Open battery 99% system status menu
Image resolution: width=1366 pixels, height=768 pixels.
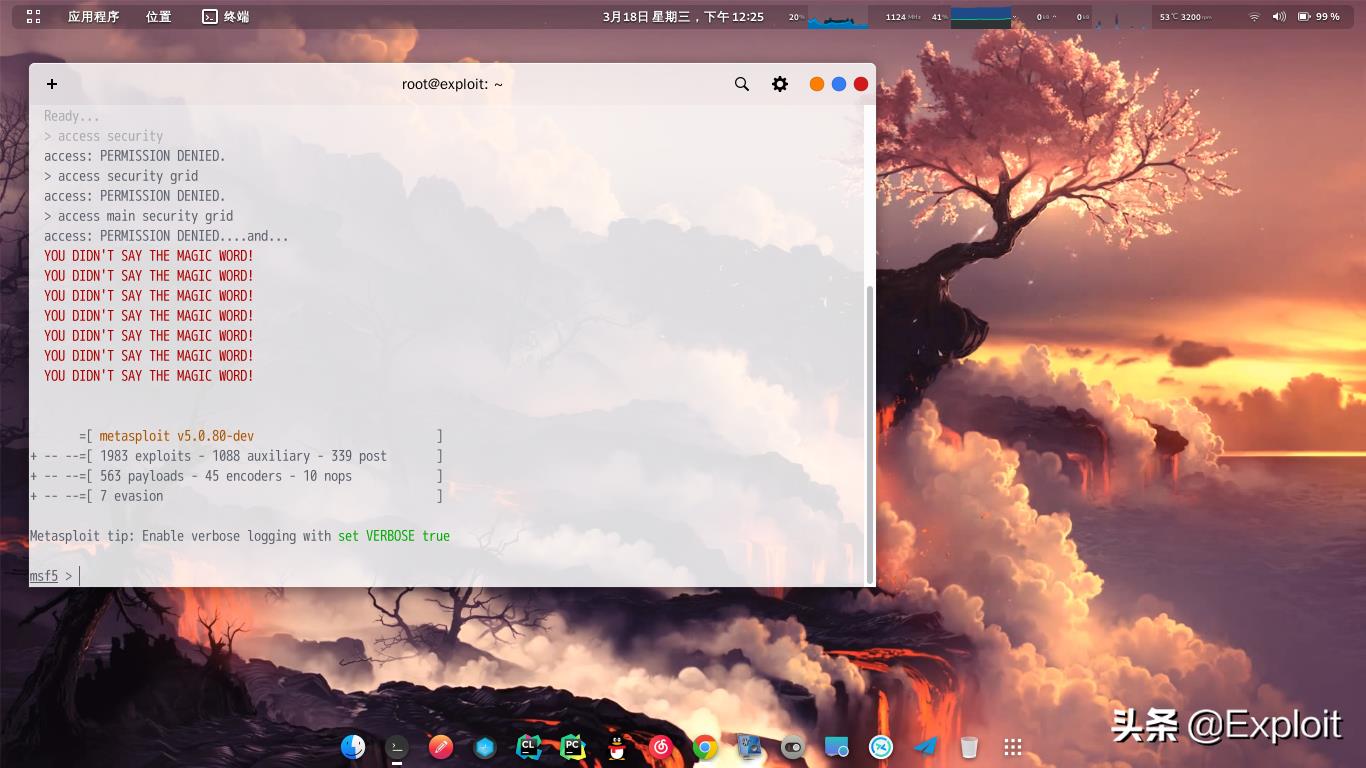pos(1318,16)
